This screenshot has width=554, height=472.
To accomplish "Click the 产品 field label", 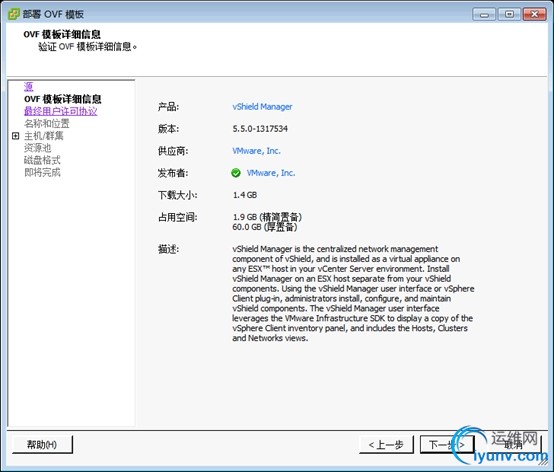I will point(169,107).
